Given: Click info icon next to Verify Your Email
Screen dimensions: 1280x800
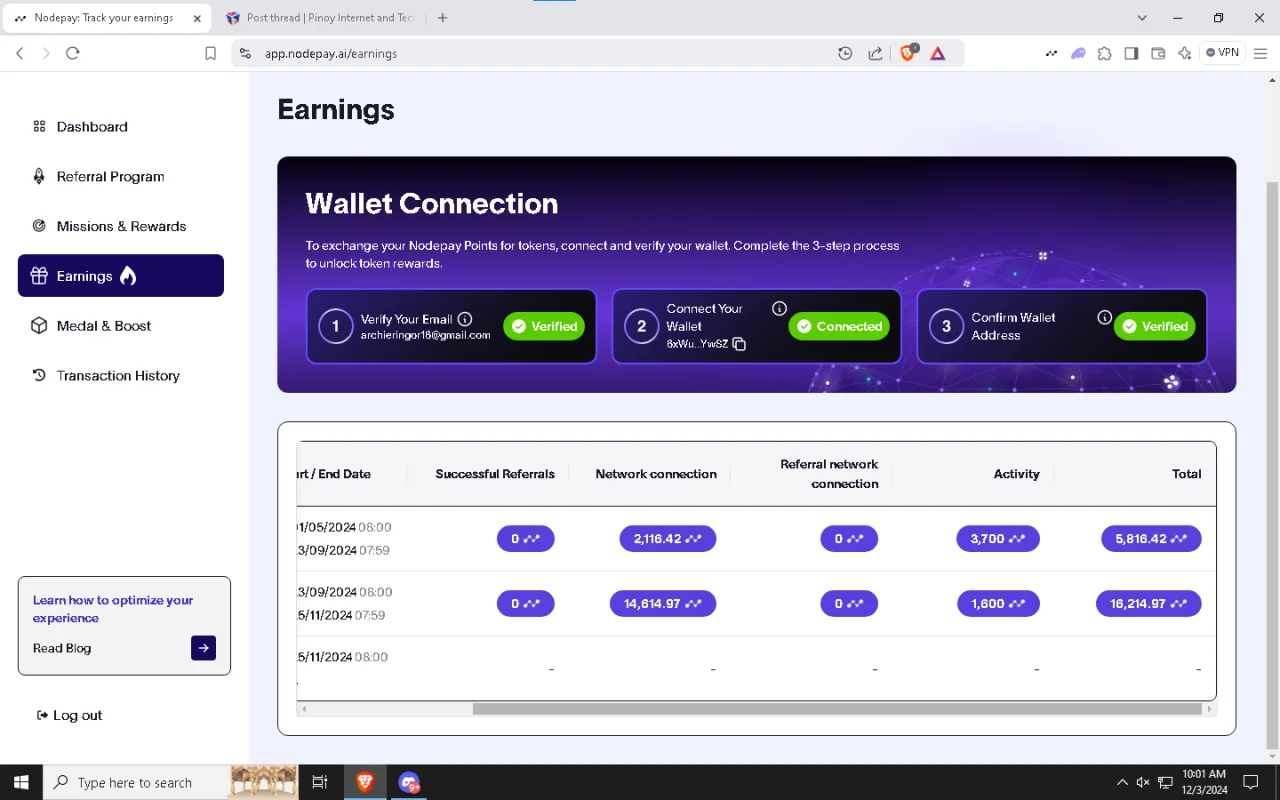Looking at the screenshot, I should coord(465,319).
